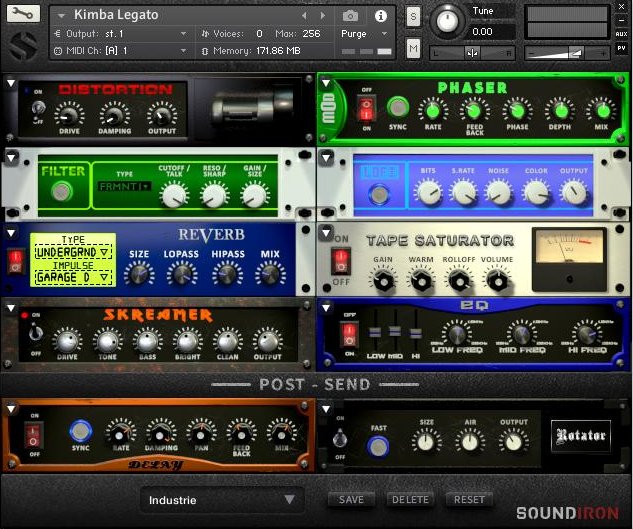This screenshot has width=633, height=529.
Task: Toggle the Delay red power switch
Action: coord(34,435)
